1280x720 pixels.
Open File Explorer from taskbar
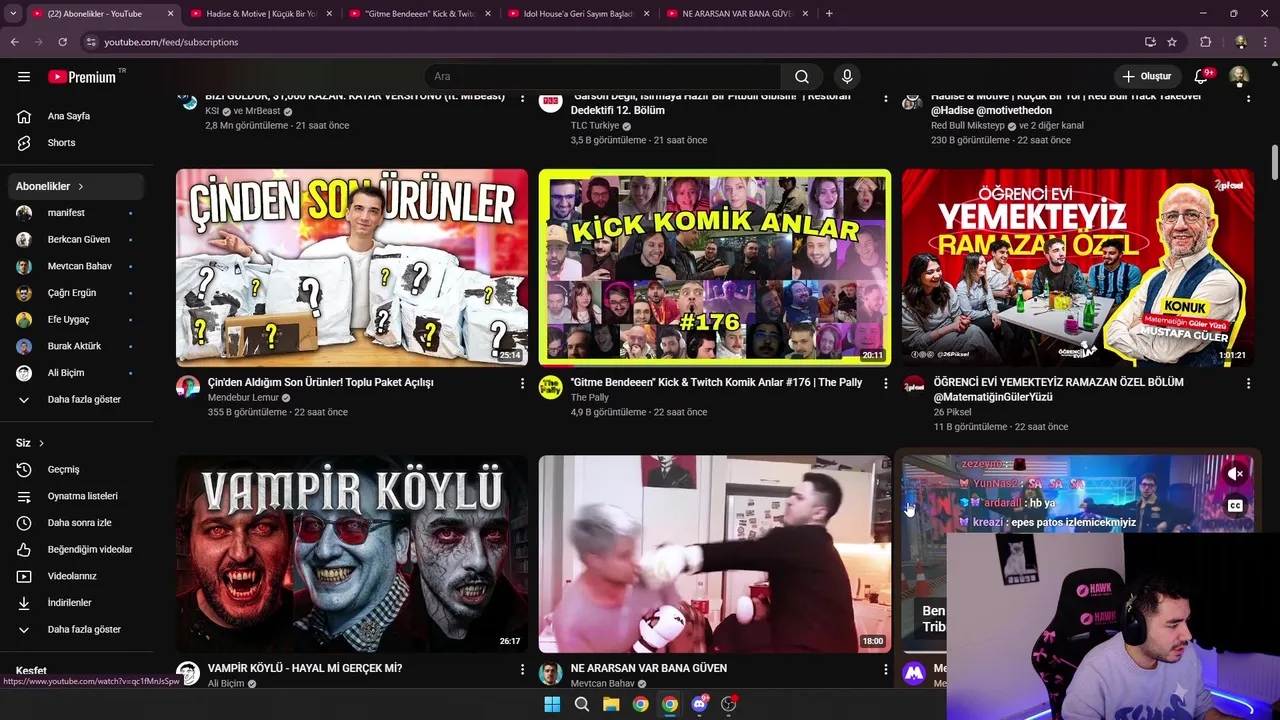(x=611, y=704)
